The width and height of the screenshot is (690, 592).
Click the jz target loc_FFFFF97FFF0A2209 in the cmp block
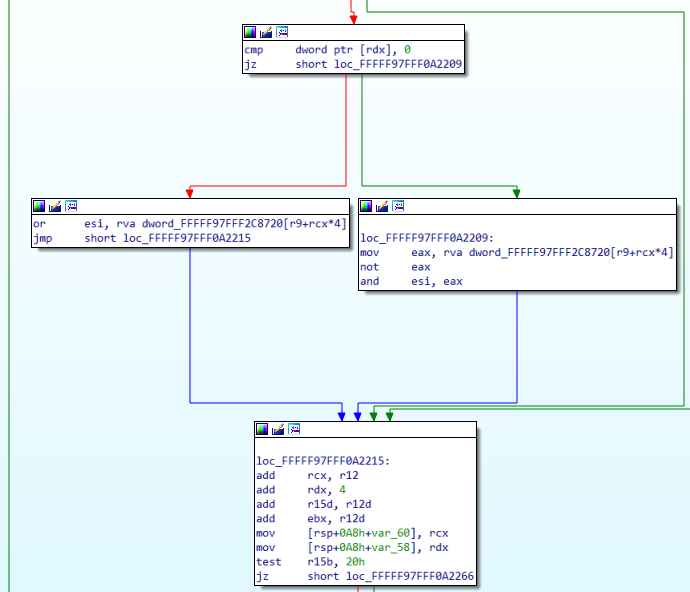coord(398,64)
